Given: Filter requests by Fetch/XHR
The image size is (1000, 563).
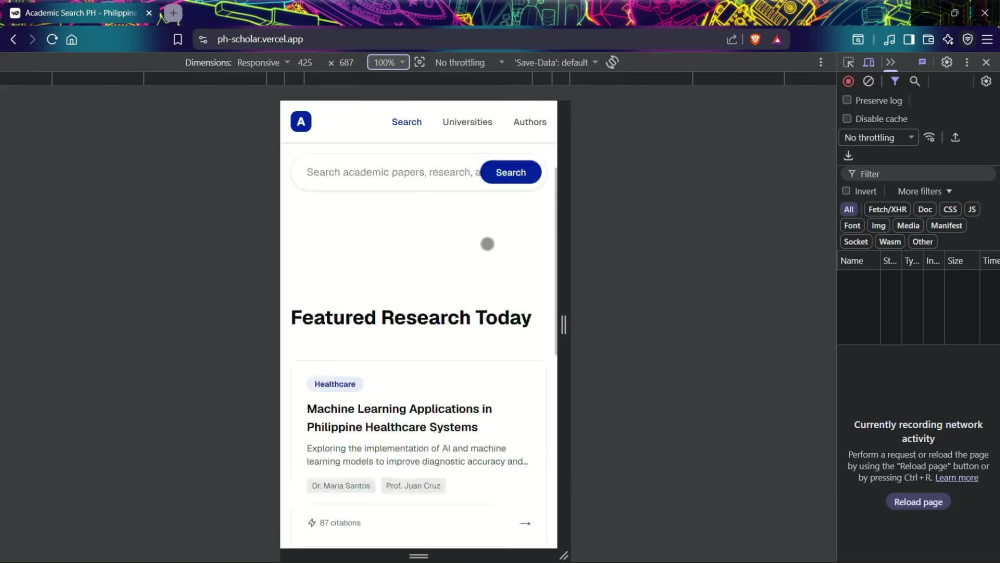Looking at the screenshot, I should 887,209.
